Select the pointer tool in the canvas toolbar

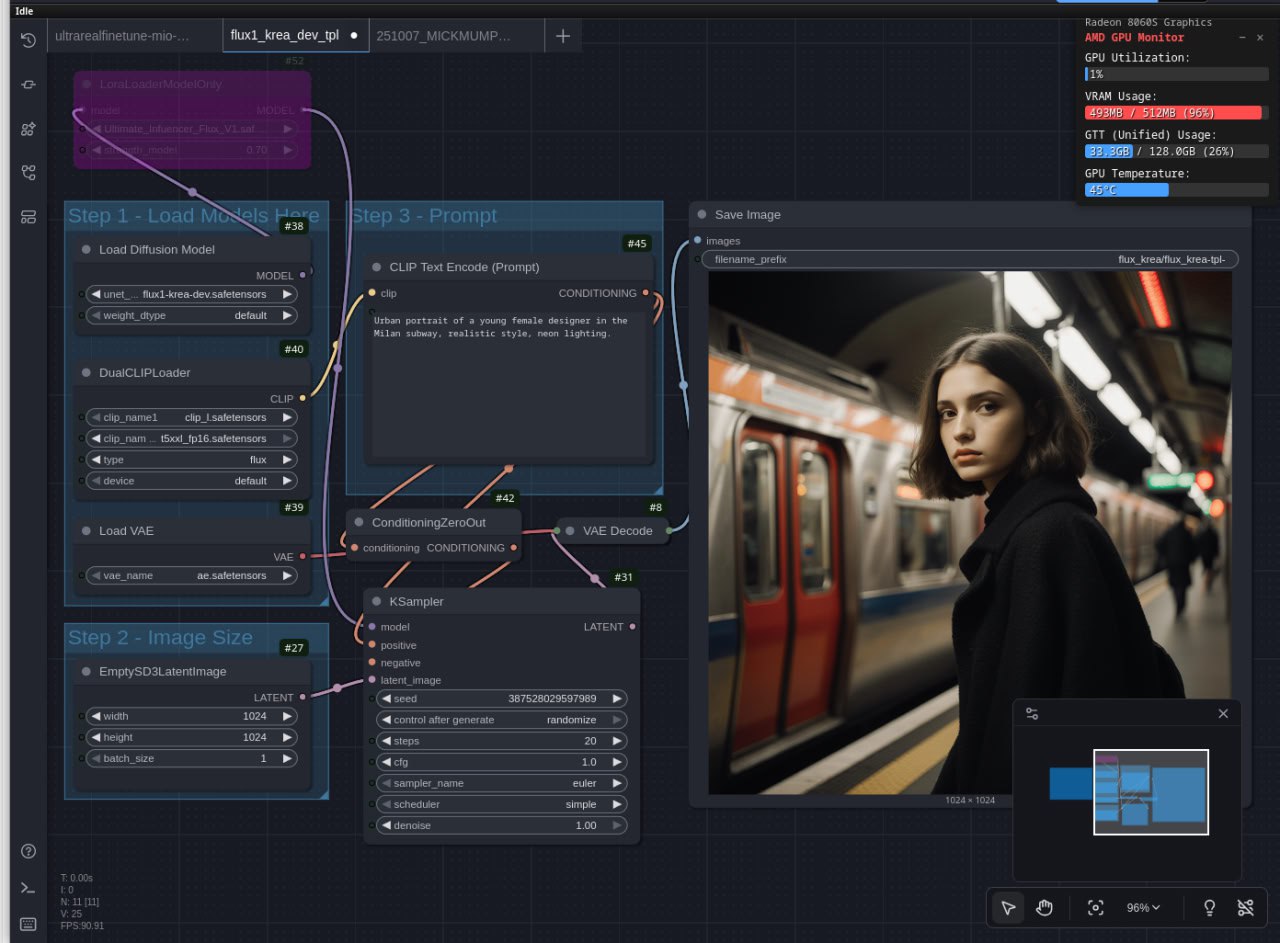tap(1008, 908)
